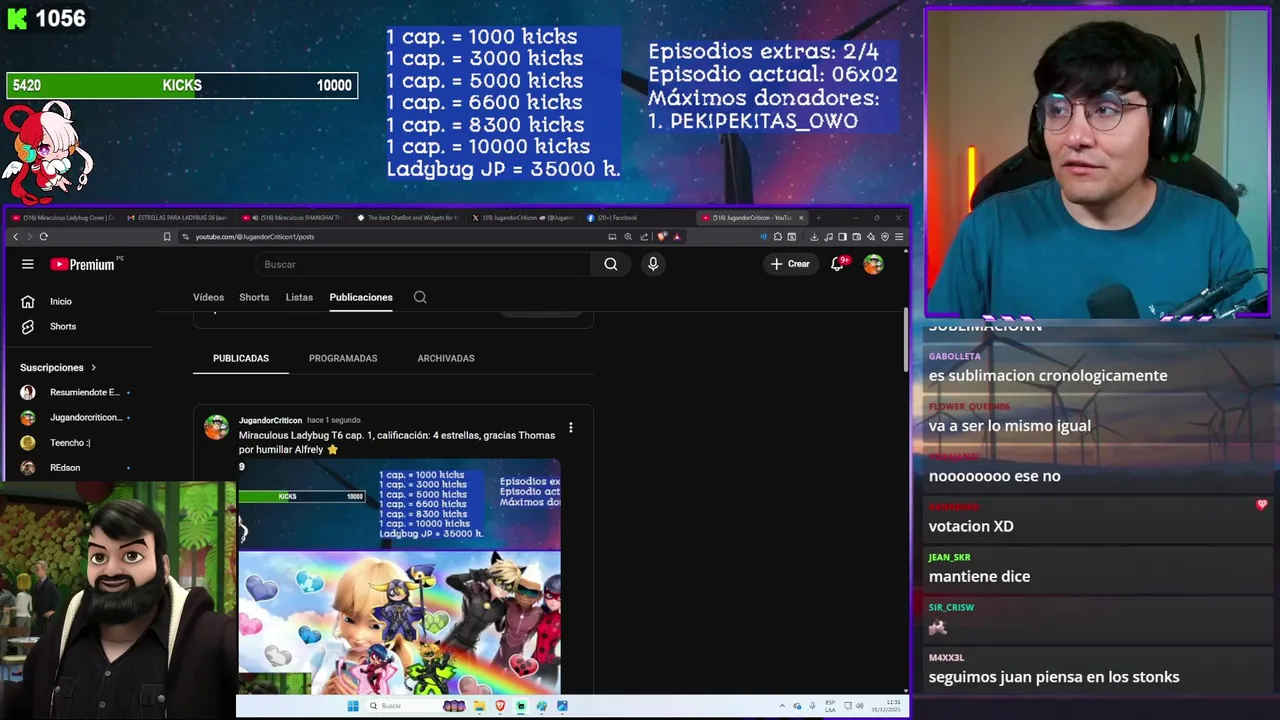Open the post's Miraculous Ladybug image

pos(399,621)
